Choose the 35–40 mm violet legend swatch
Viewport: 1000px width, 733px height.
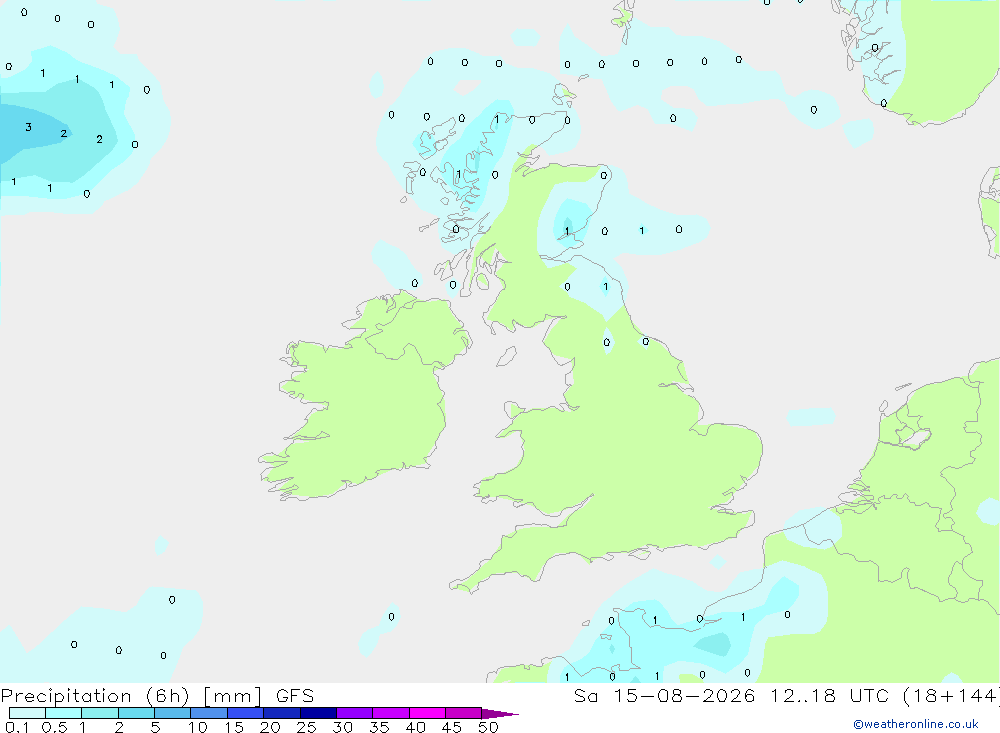point(391,713)
